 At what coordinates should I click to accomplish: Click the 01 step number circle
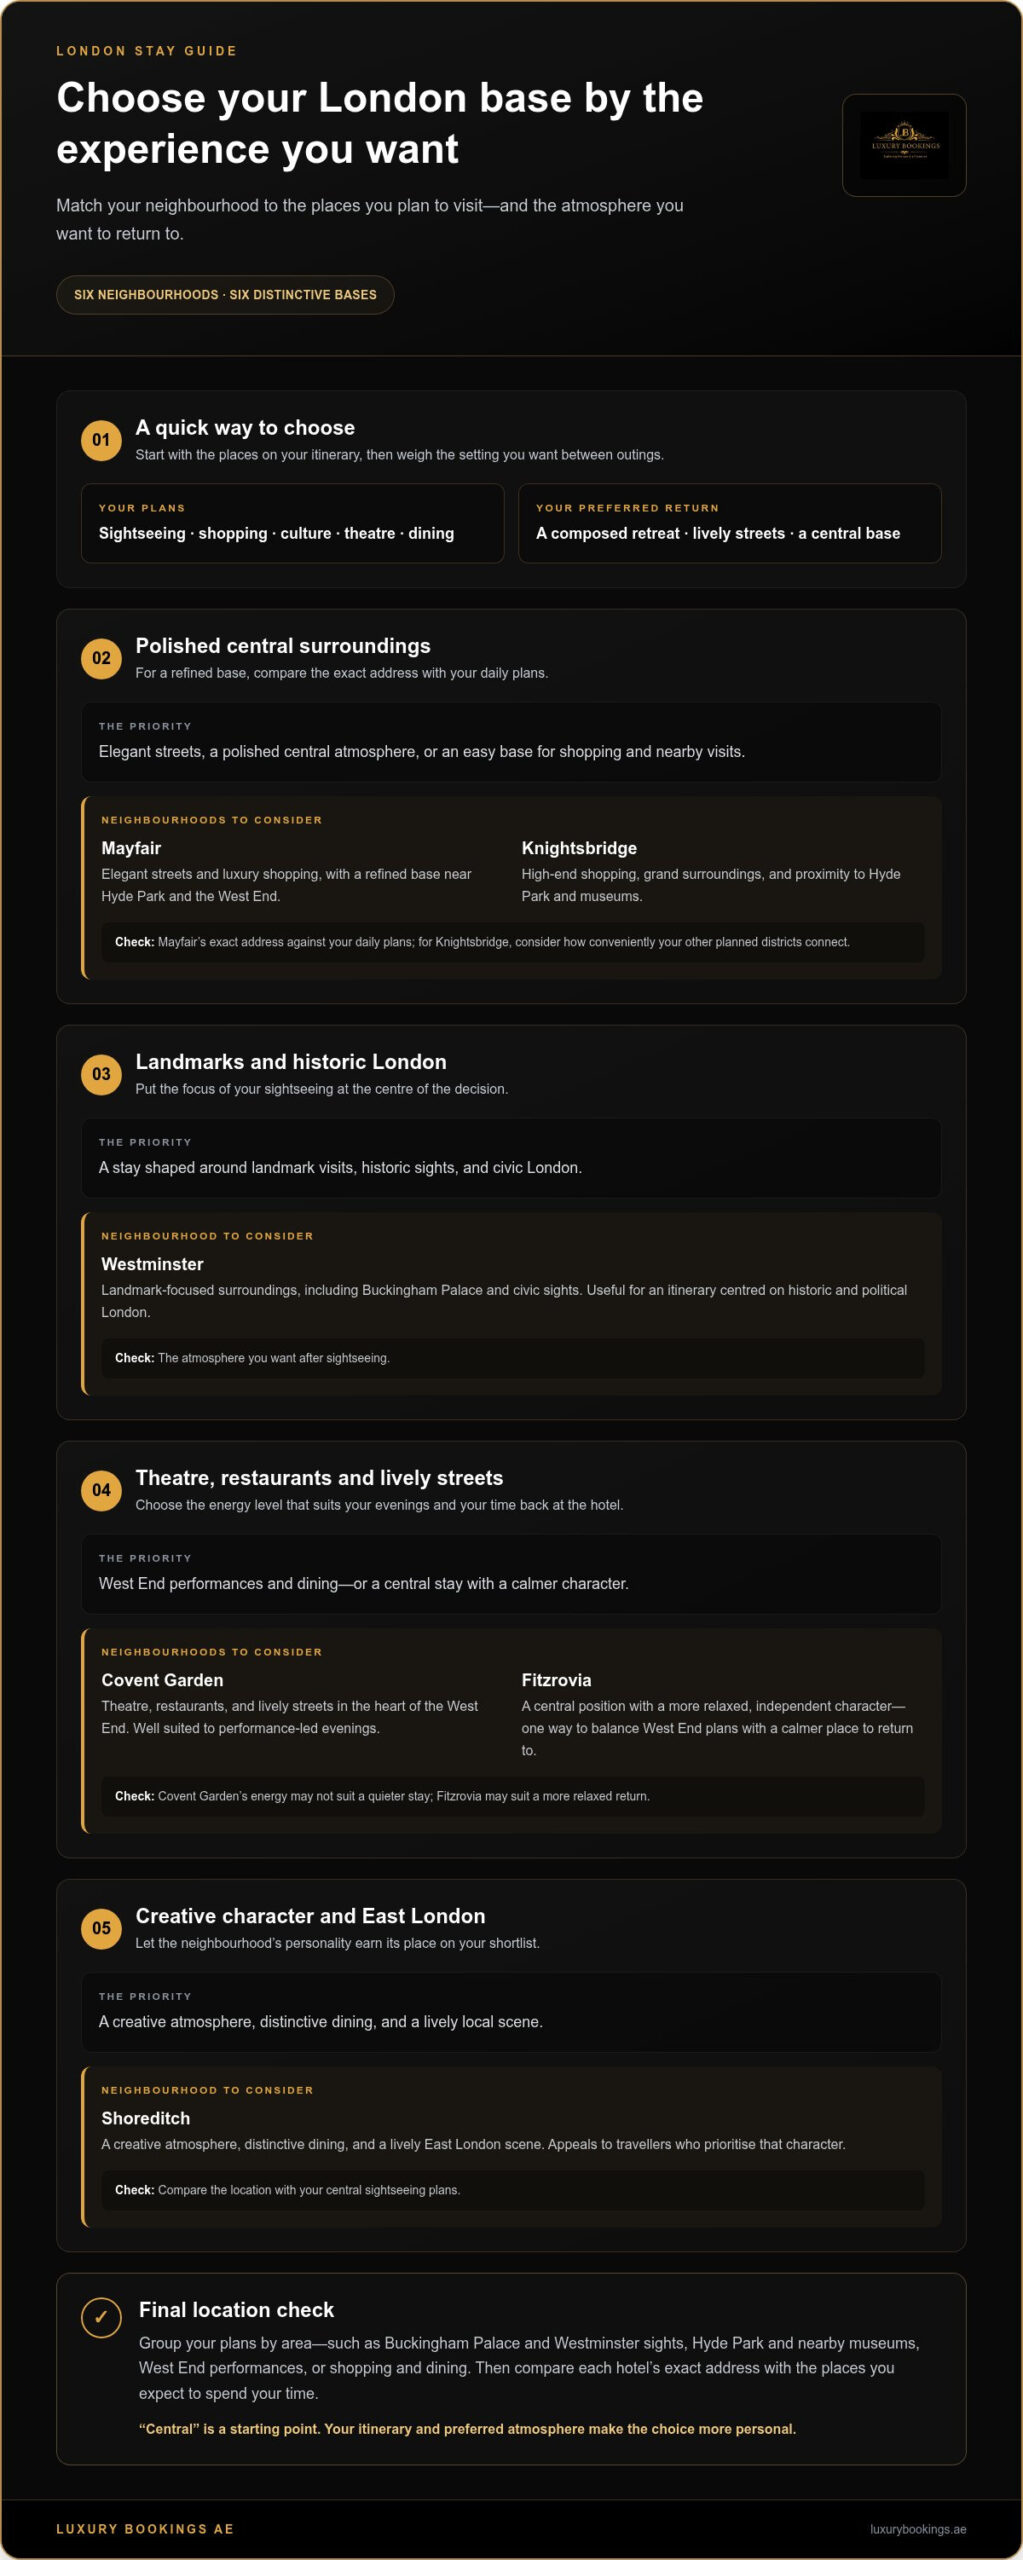(x=101, y=440)
